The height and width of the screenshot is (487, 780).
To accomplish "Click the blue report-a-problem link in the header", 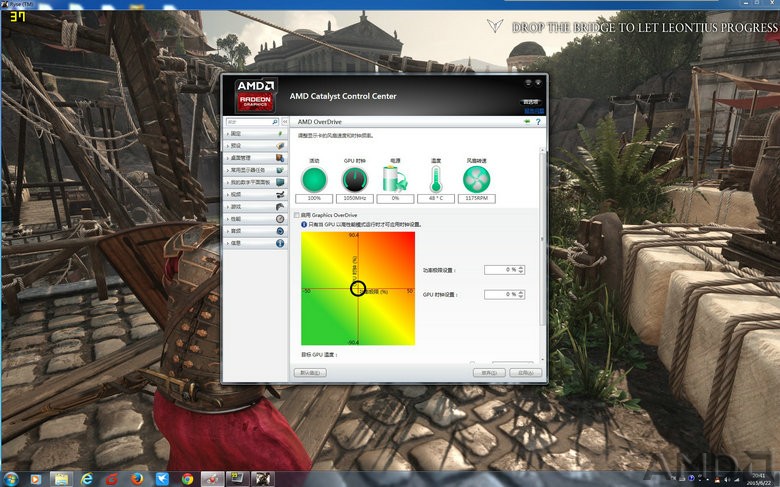I will click(535, 111).
